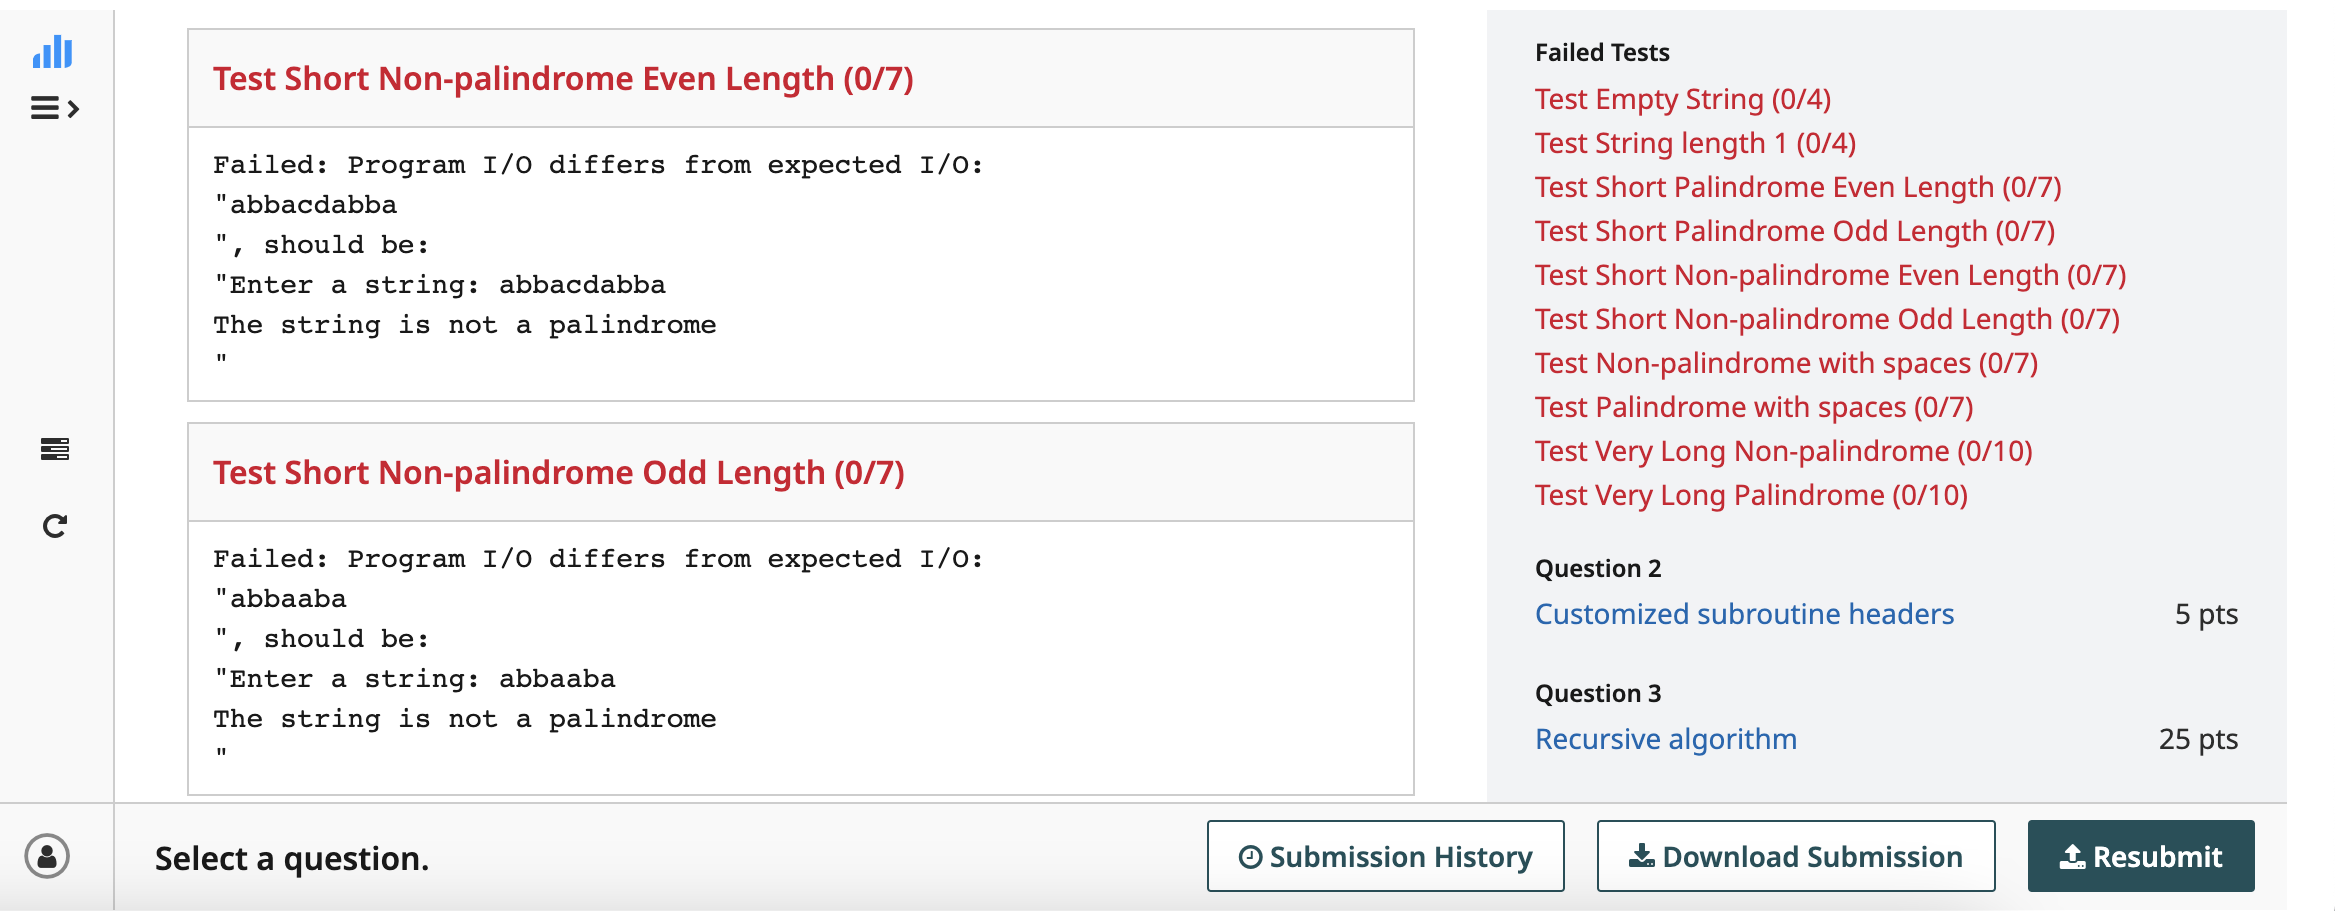
Task: Open the account profile icon
Action: tap(48, 856)
